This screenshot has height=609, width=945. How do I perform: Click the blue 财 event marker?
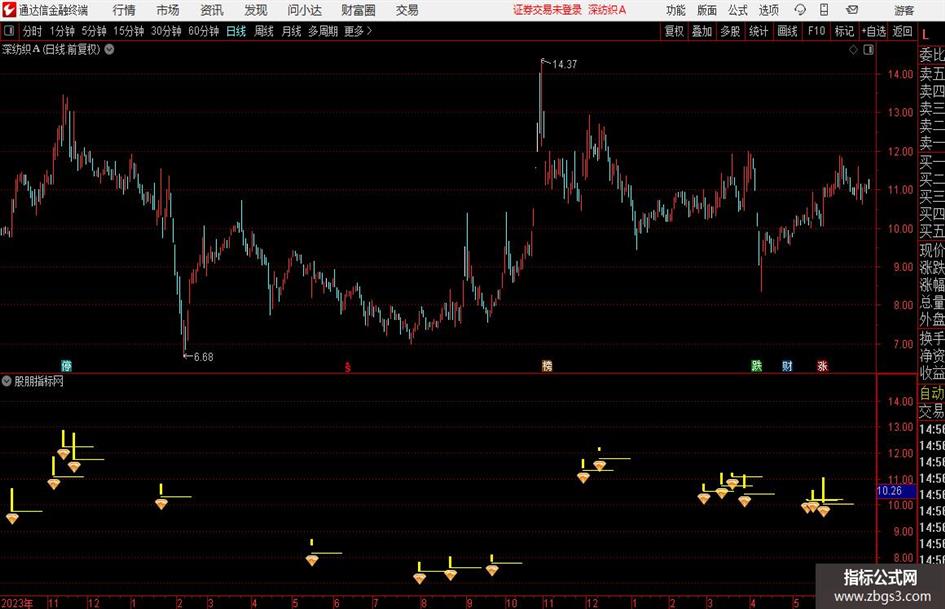(787, 365)
